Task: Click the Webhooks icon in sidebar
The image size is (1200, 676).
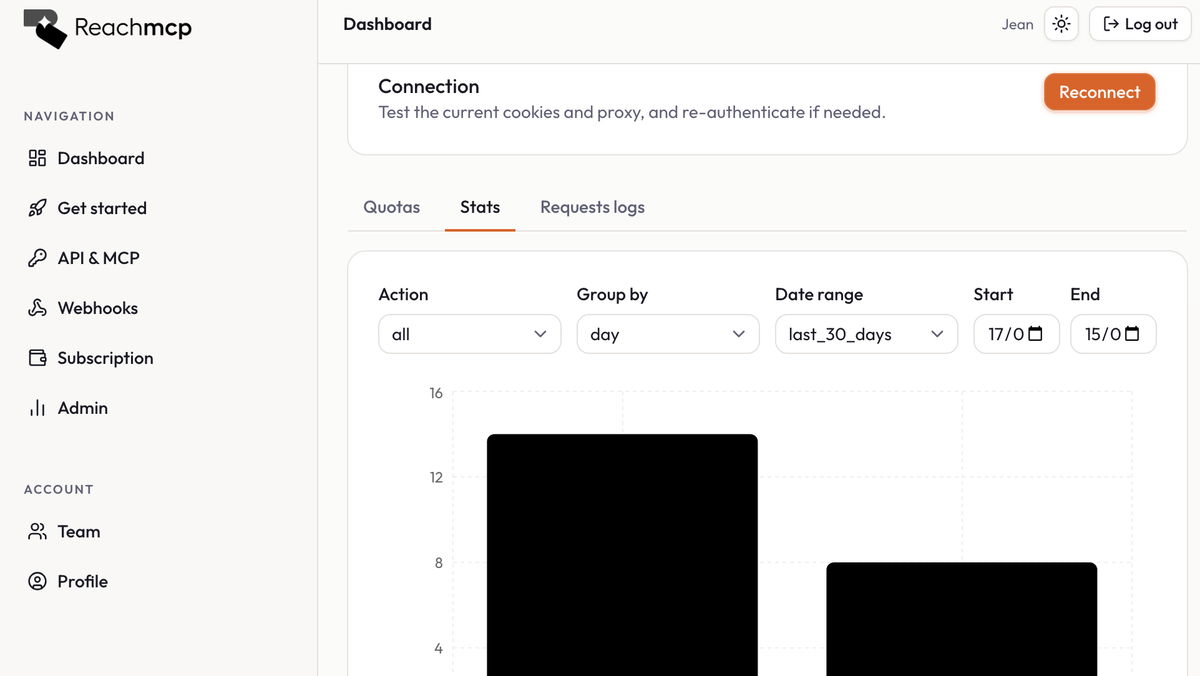Action: 37,308
